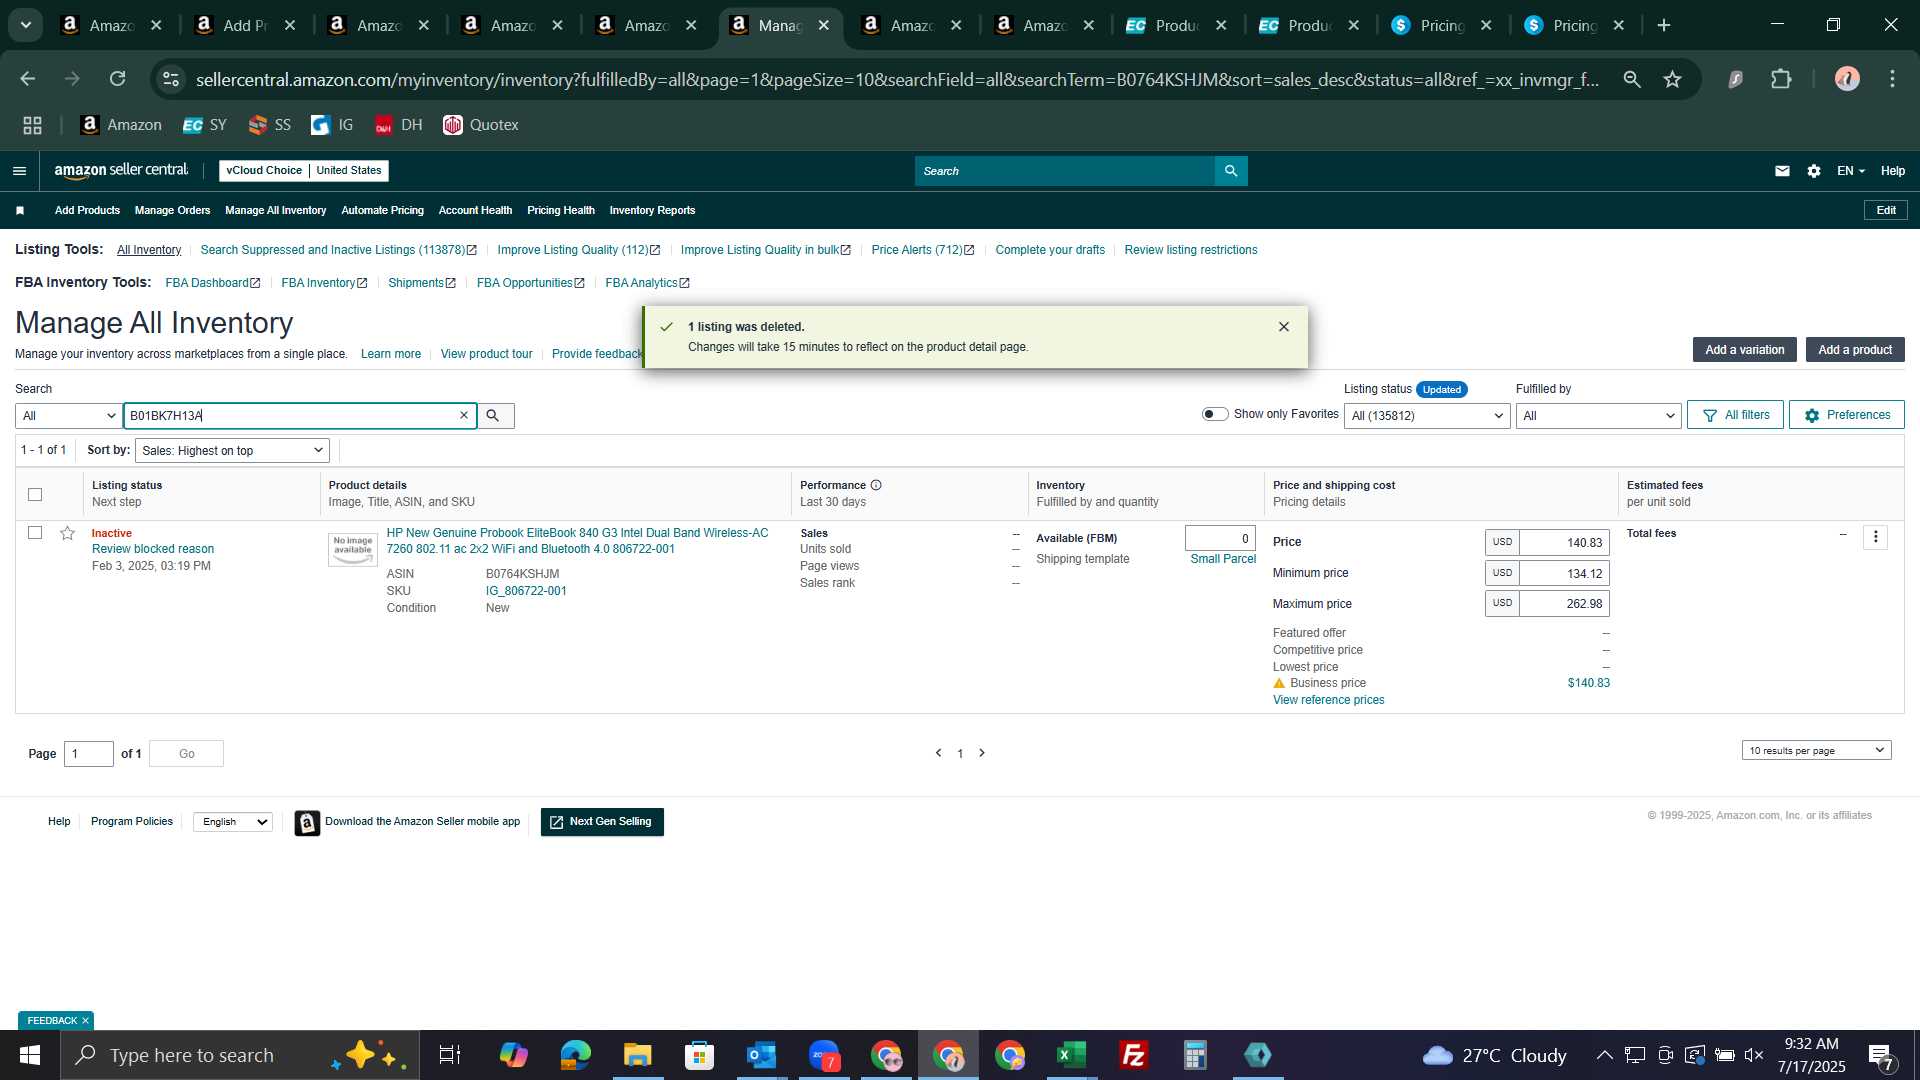The height and width of the screenshot is (1080, 1920).
Task: Go to the next results page arrow
Action: (982, 753)
